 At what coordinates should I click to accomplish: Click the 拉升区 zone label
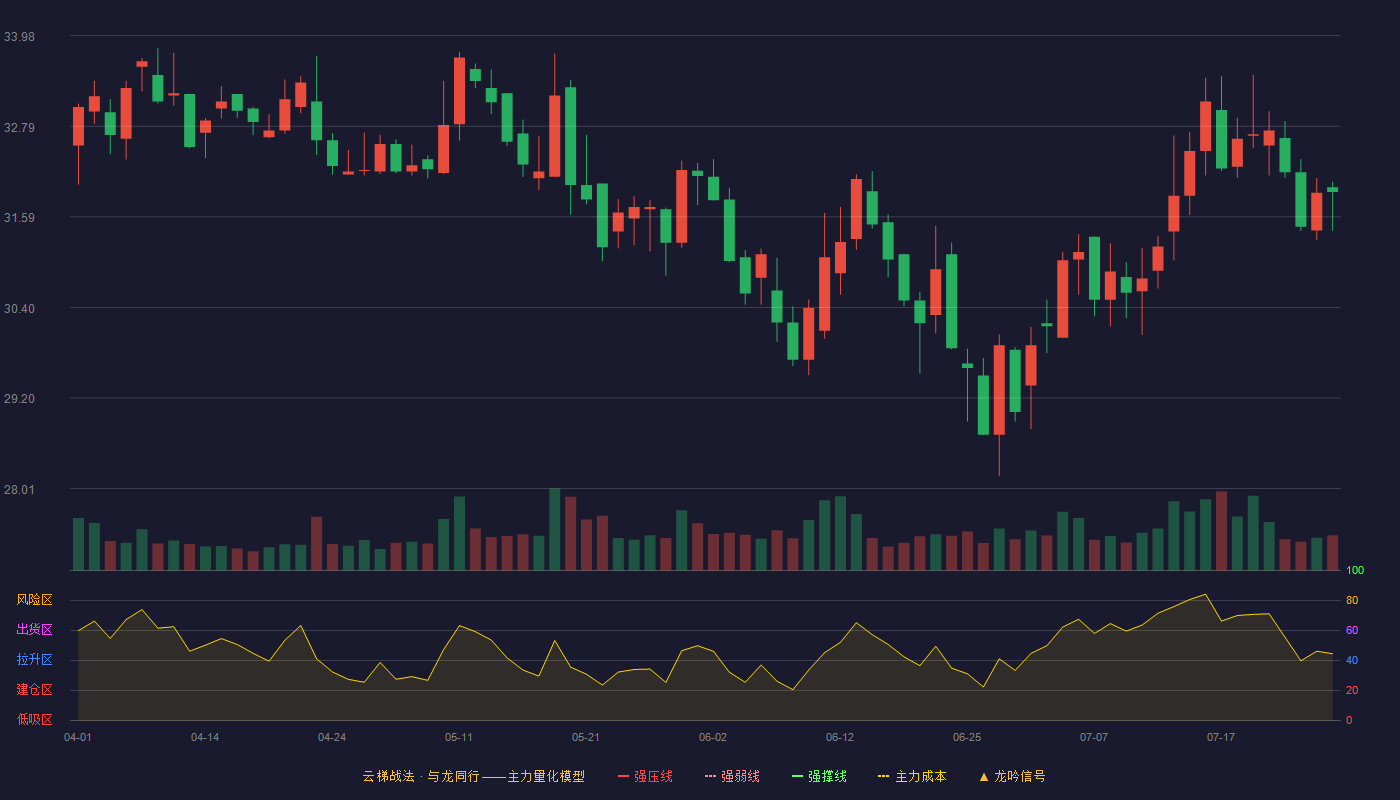click(x=34, y=660)
